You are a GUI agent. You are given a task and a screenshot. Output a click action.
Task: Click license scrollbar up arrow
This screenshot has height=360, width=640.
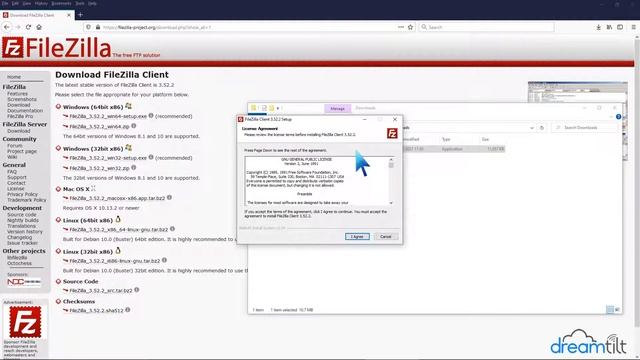[x=391, y=160]
